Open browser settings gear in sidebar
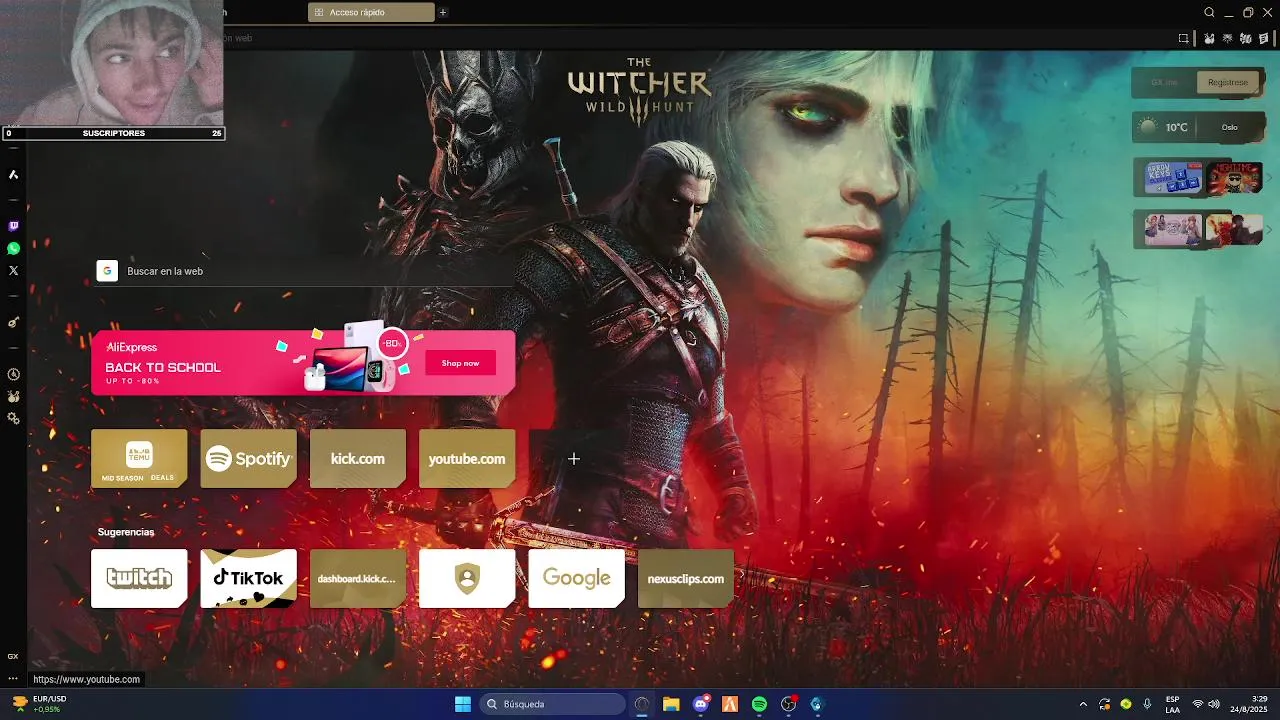The width and height of the screenshot is (1280, 720). tap(13, 419)
